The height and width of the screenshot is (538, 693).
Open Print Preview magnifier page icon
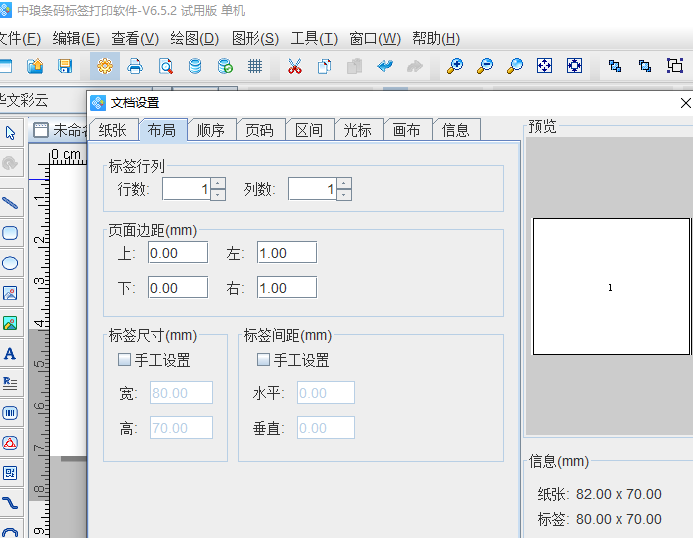click(x=165, y=66)
